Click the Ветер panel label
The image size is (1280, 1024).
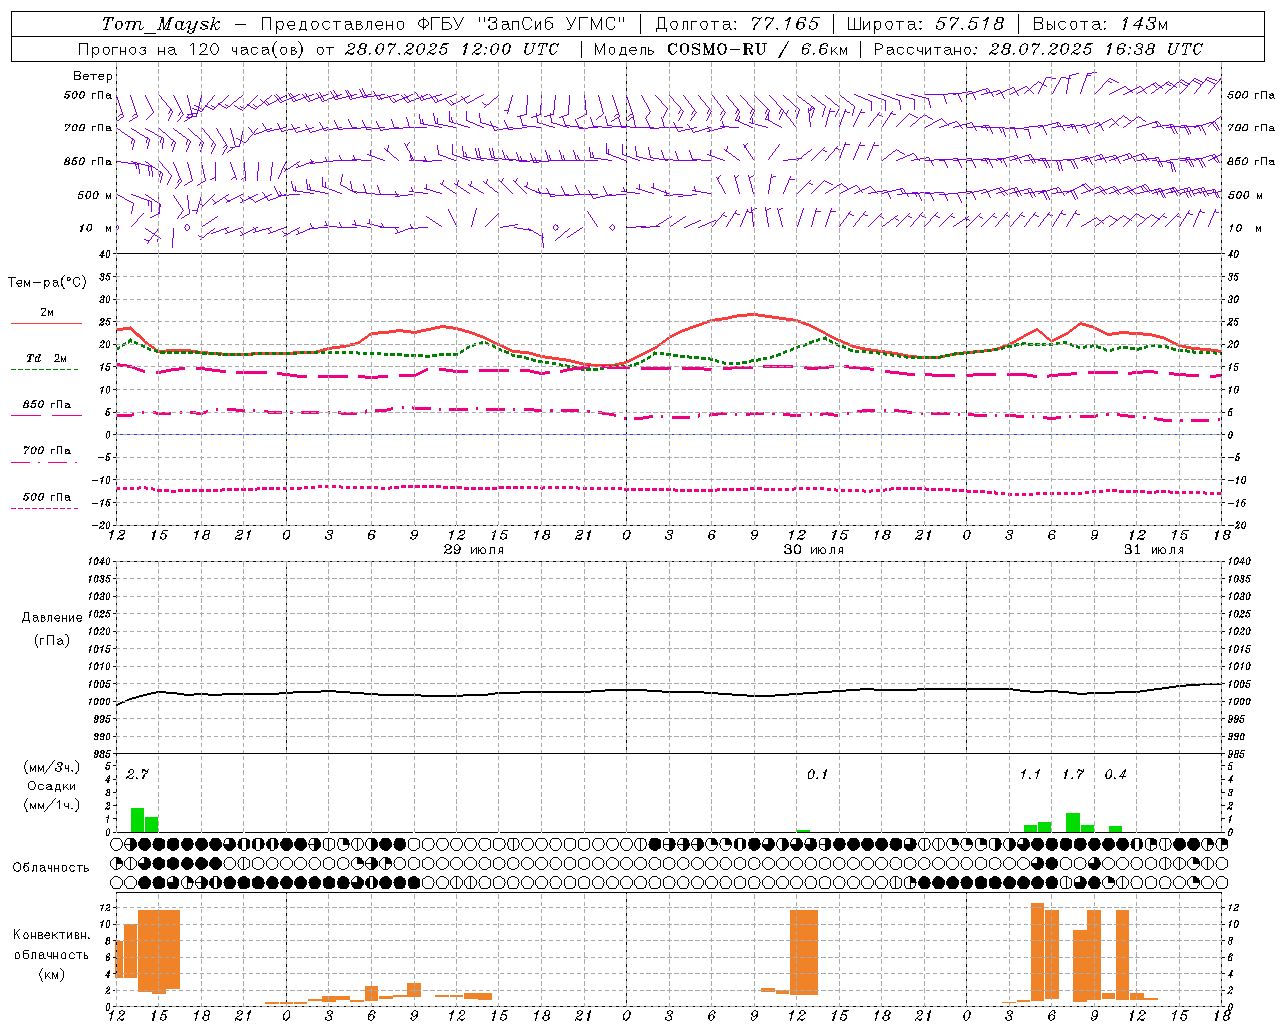pyautogui.click(x=93, y=76)
